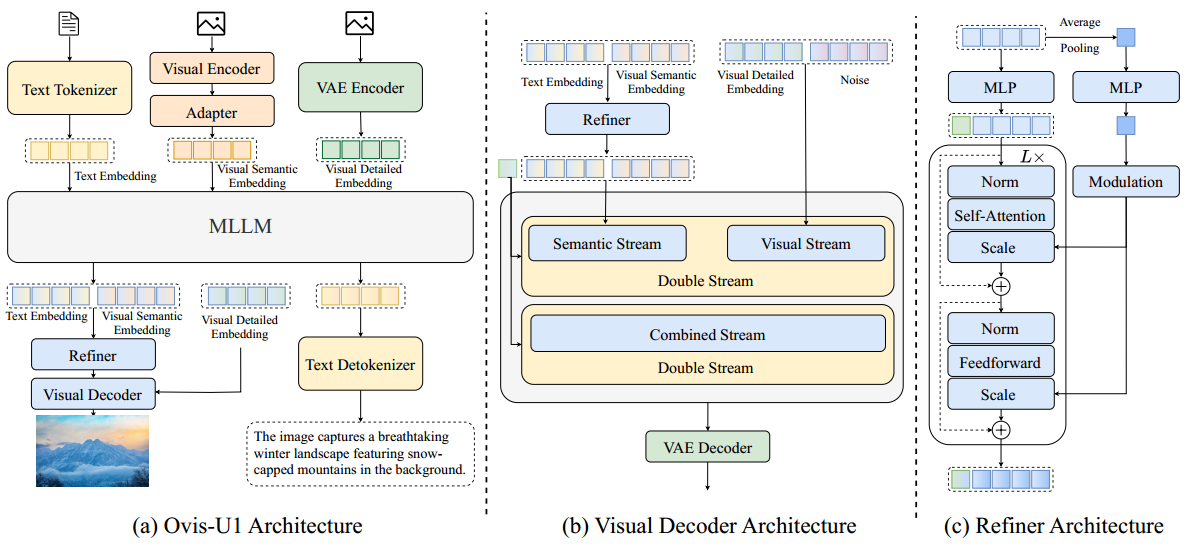Screen dimensions: 1187x545
Task: Select the Combined Stream block
Action: (708, 334)
